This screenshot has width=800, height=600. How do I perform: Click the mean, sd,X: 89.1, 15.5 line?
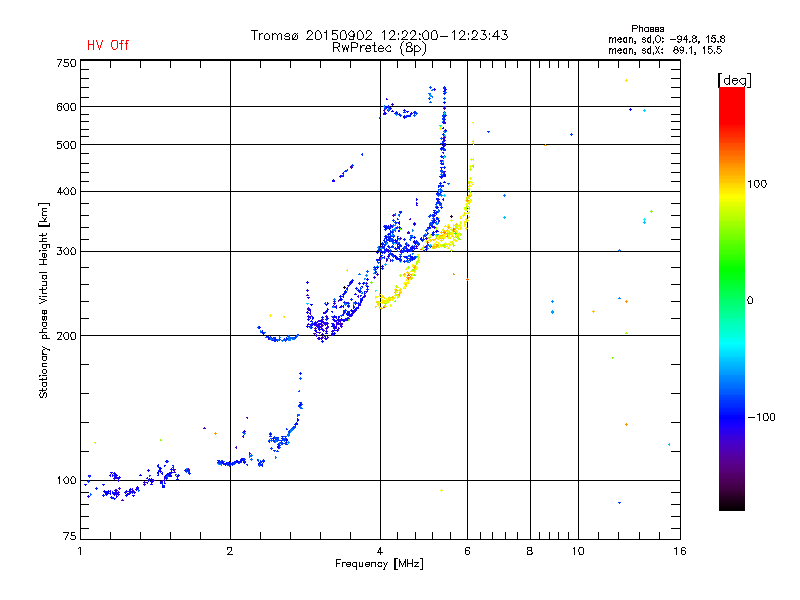point(665,51)
